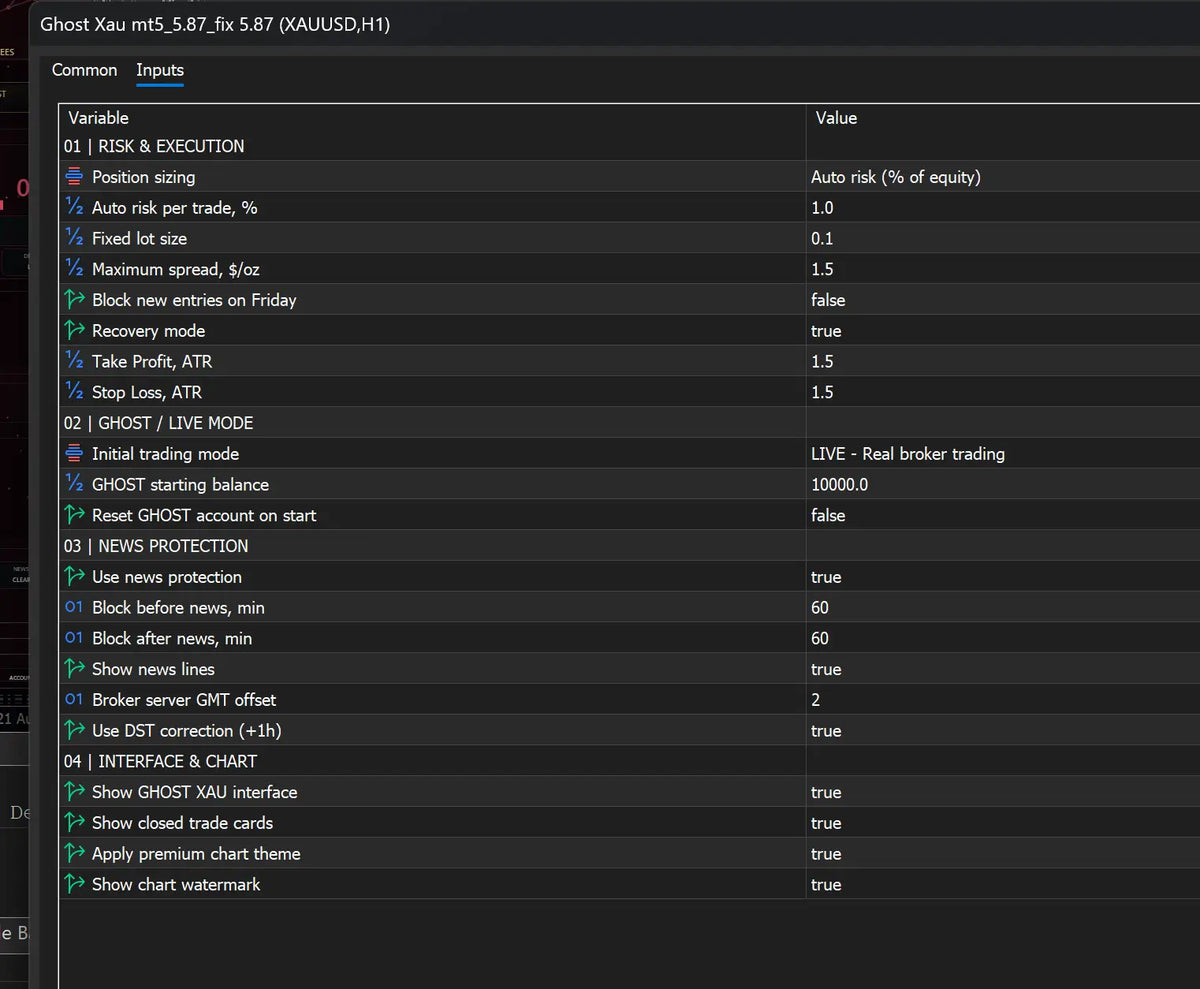The width and height of the screenshot is (1200, 989).
Task: Click the Show news lines icon
Action: pyautogui.click(x=74, y=669)
